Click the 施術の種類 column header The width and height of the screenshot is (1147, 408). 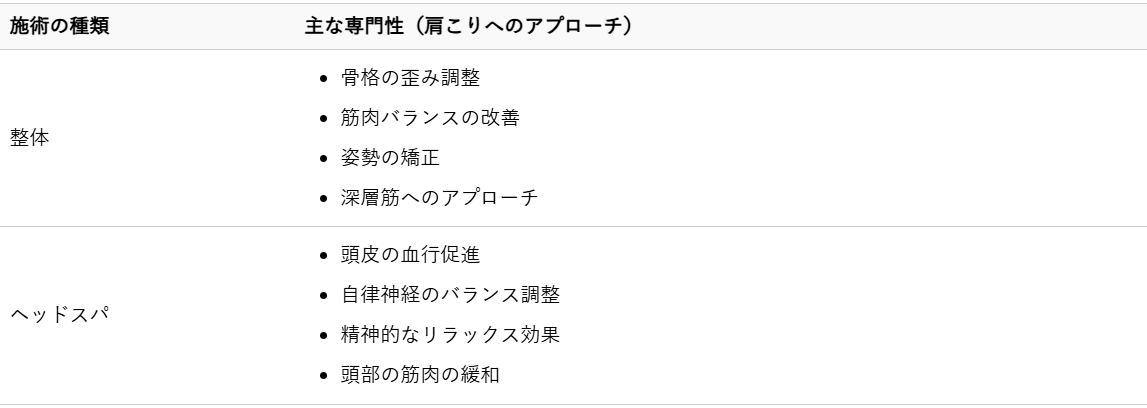(x=59, y=28)
